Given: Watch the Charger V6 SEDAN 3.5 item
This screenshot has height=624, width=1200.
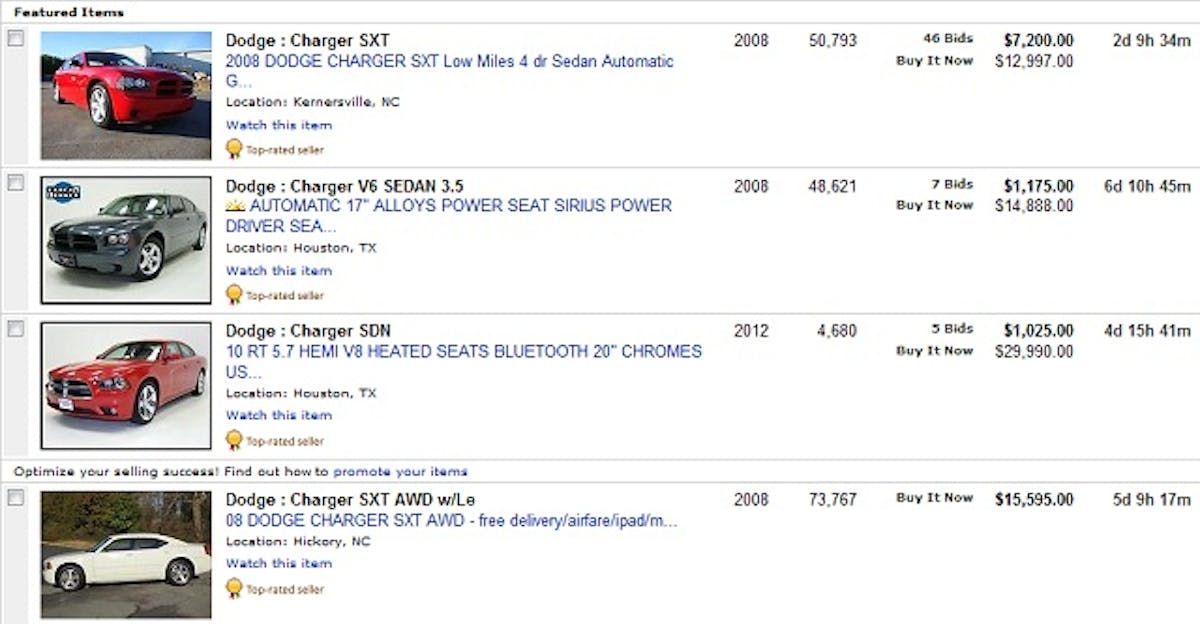Looking at the screenshot, I should [278, 270].
